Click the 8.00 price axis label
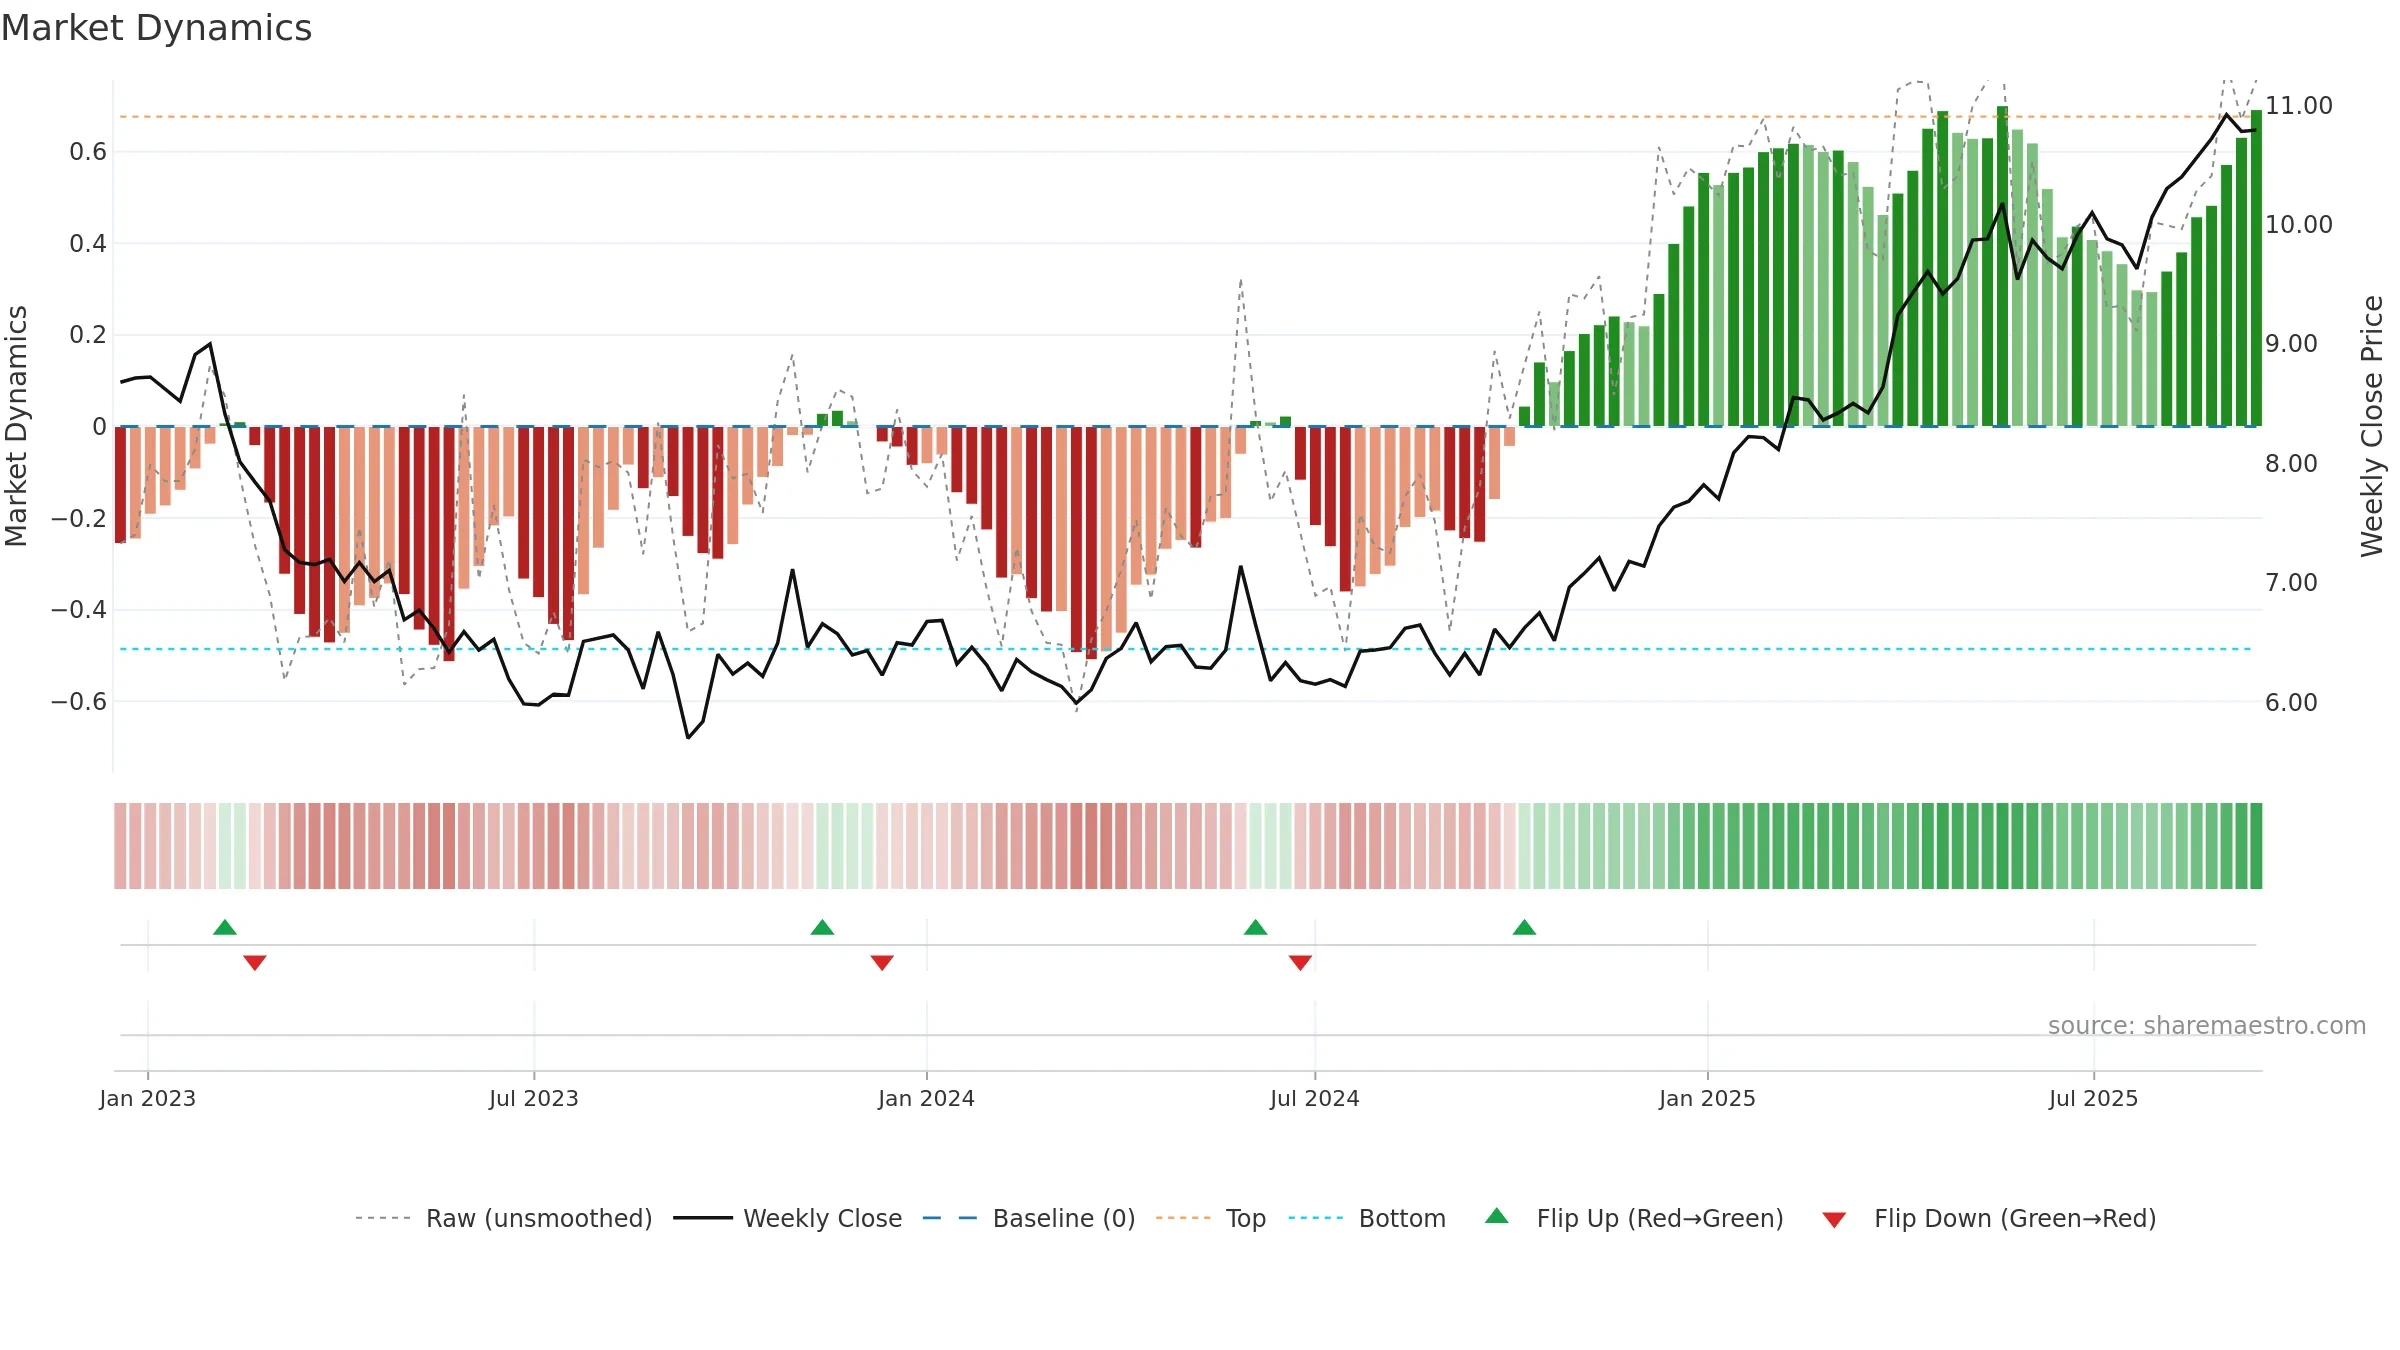The height and width of the screenshot is (1350, 2400). 2292,463
